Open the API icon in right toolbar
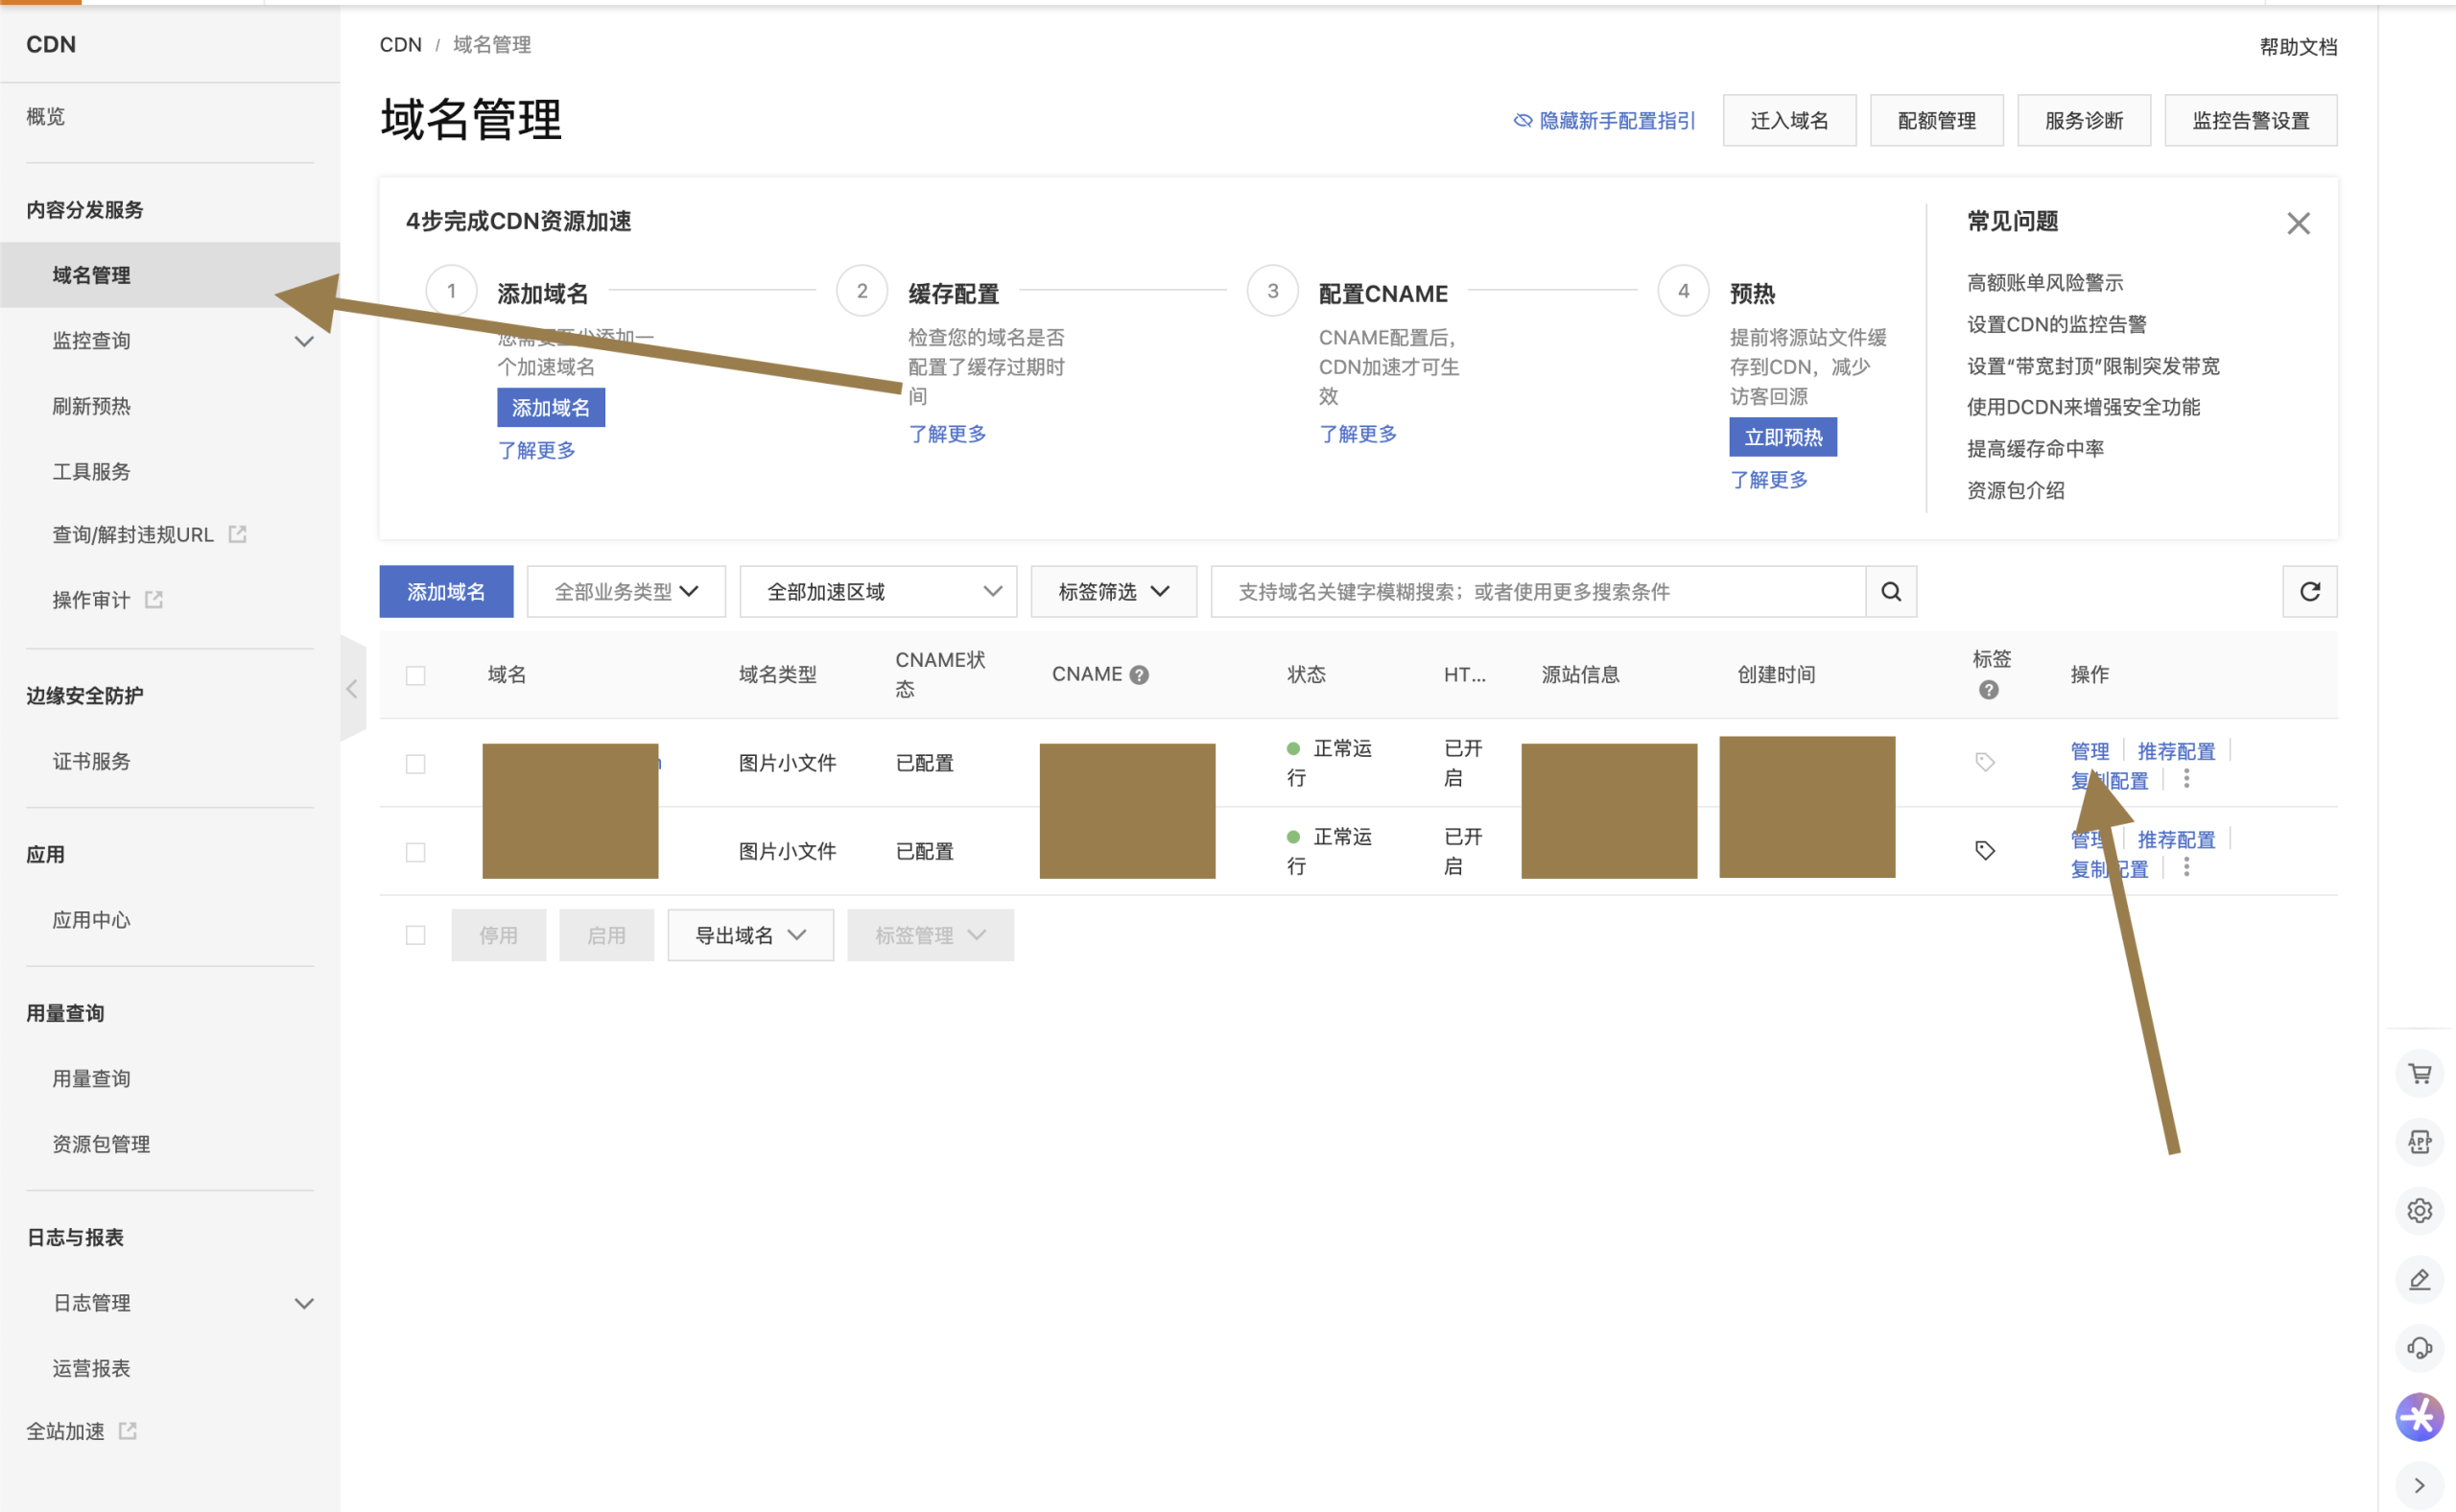The image size is (2456, 1512). pyautogui.click(x=2419, y=1142)
